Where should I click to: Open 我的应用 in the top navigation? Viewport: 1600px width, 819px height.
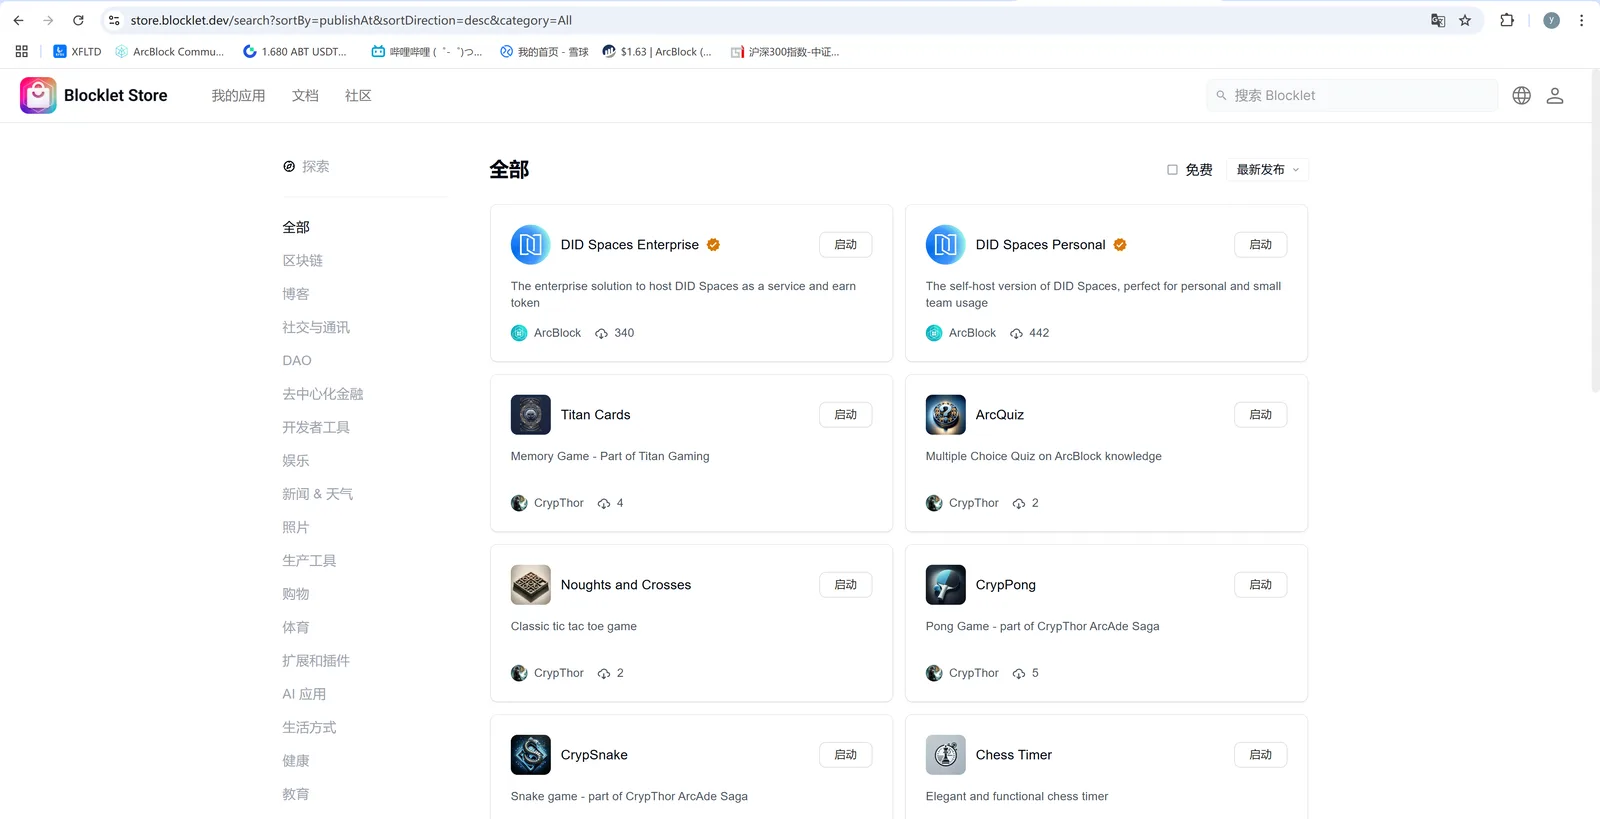[x=238, y=96]
